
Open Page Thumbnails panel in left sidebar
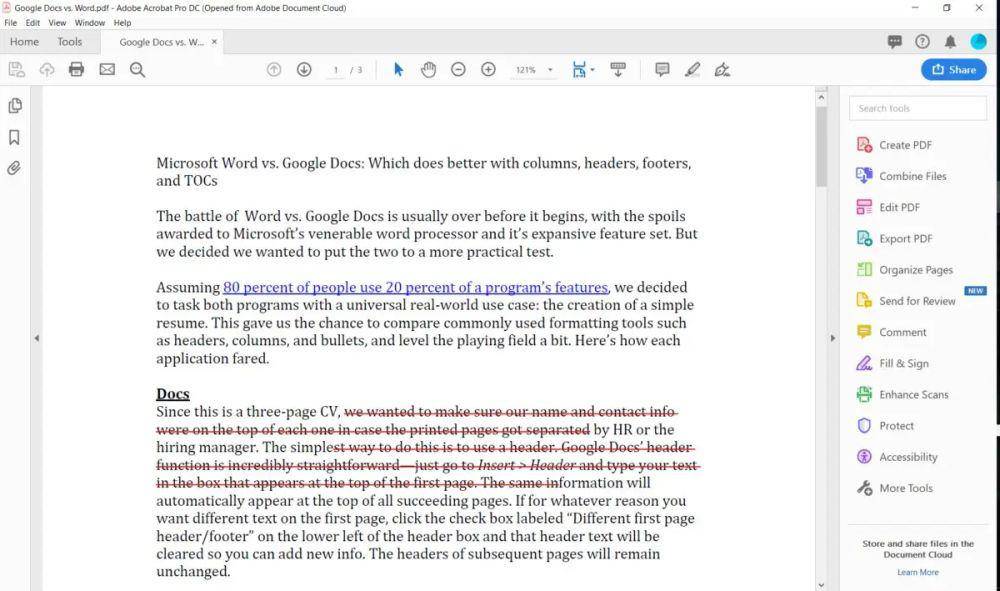pos(15,106)
